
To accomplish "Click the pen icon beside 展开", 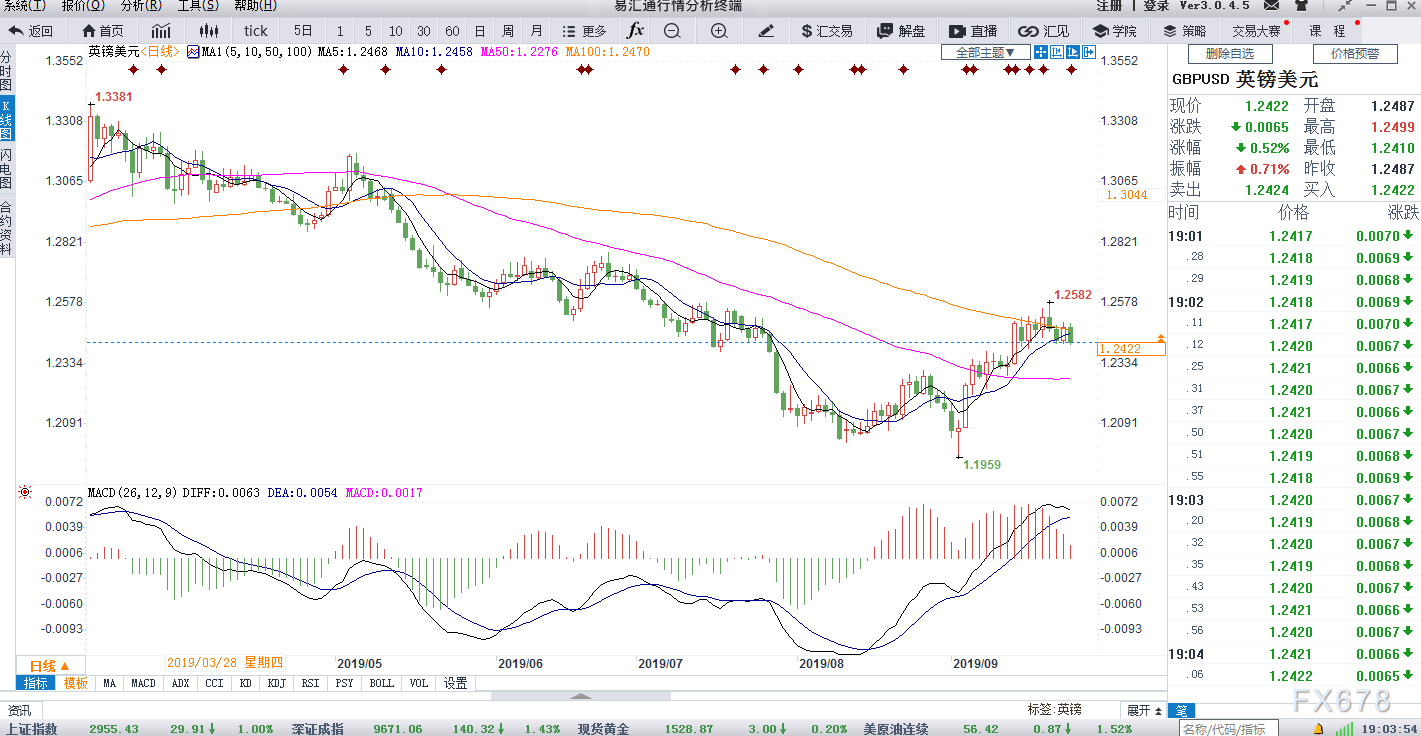I will click(1180, 709).
